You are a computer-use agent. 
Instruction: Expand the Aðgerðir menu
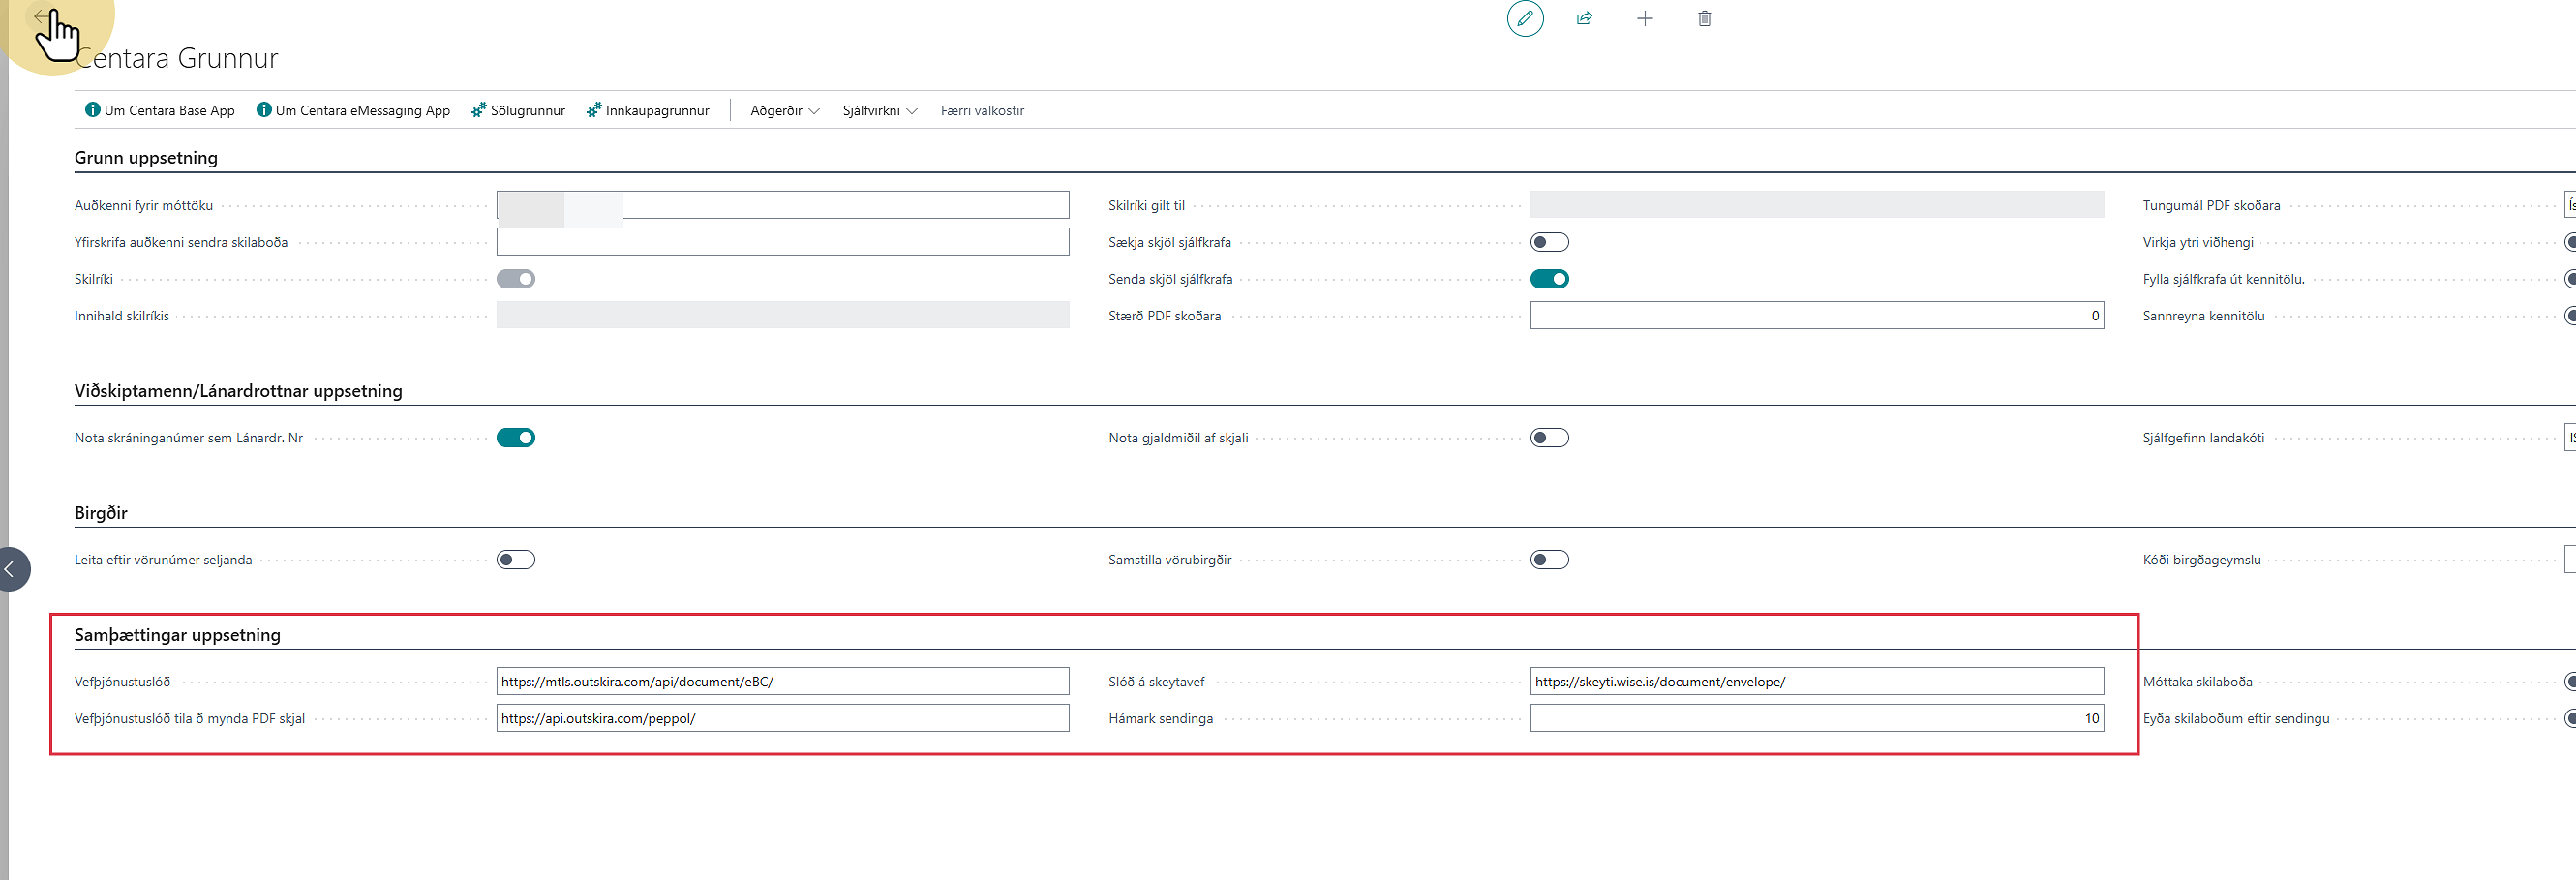click(x=785, y=110)
